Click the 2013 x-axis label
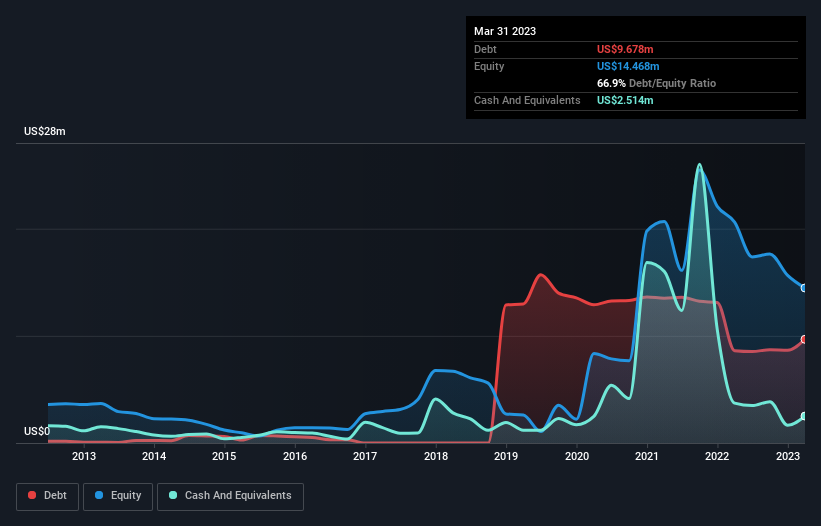 84,456
